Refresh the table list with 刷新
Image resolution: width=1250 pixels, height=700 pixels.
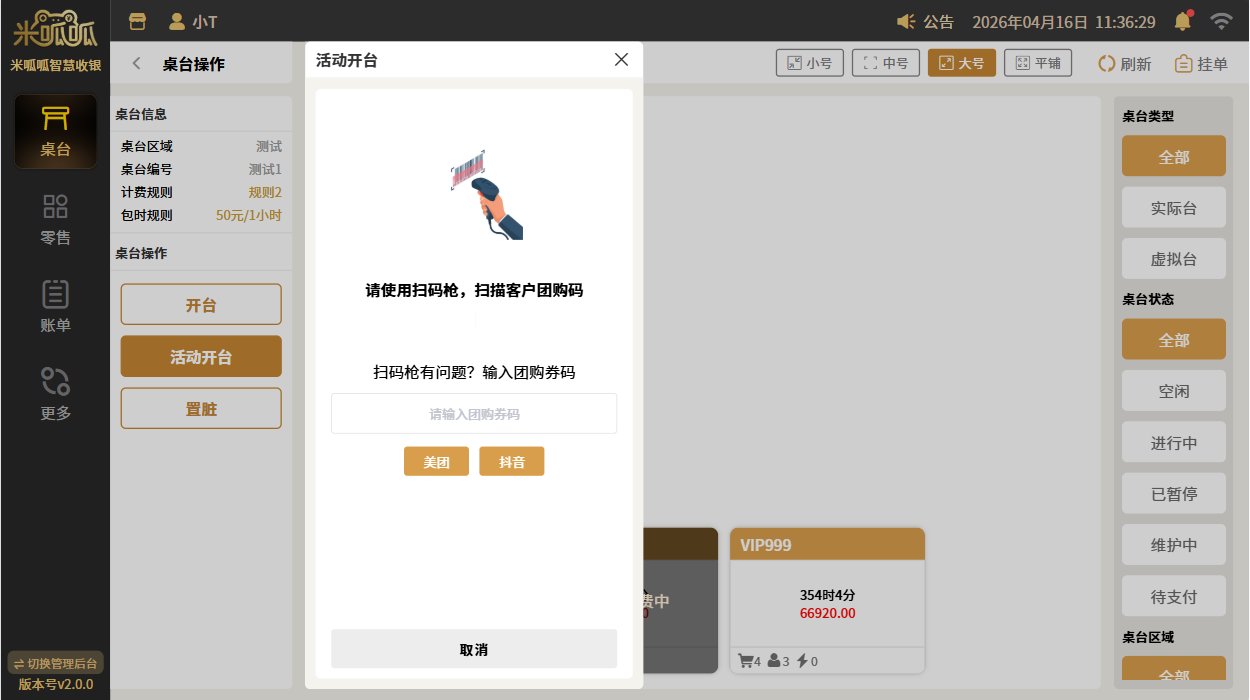click(x=1125, y=64)
